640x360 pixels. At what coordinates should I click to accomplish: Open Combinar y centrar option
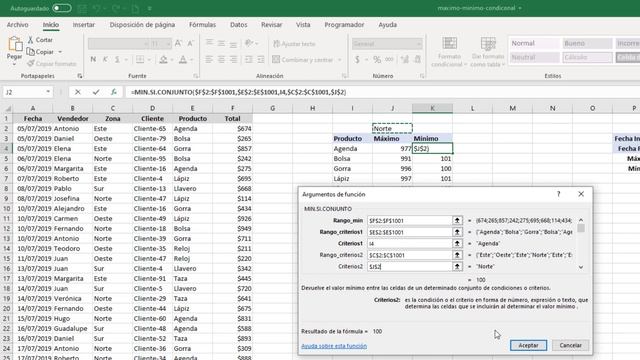point(303,60)
